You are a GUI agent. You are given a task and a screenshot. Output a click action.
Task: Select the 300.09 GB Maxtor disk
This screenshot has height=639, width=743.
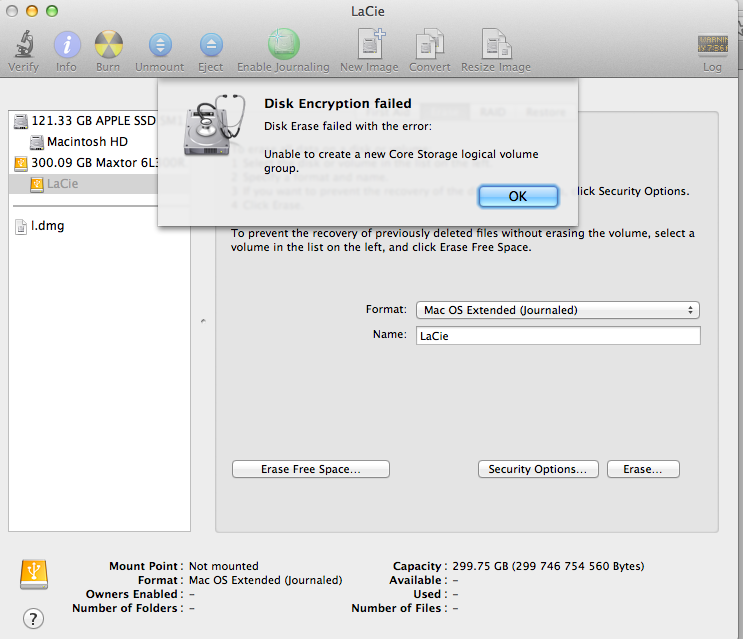pyautogui.click(x=84, y=162)
